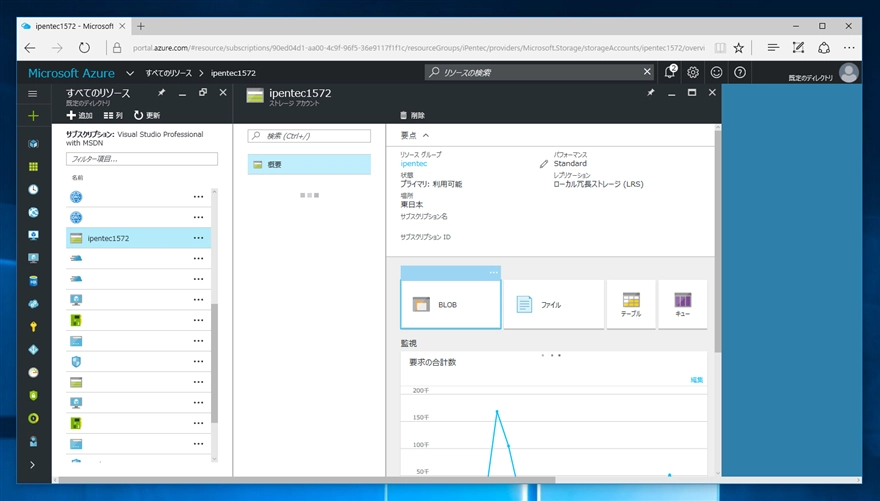Select the 概要 menu item

pyautogui.click(x=309, y=164)
